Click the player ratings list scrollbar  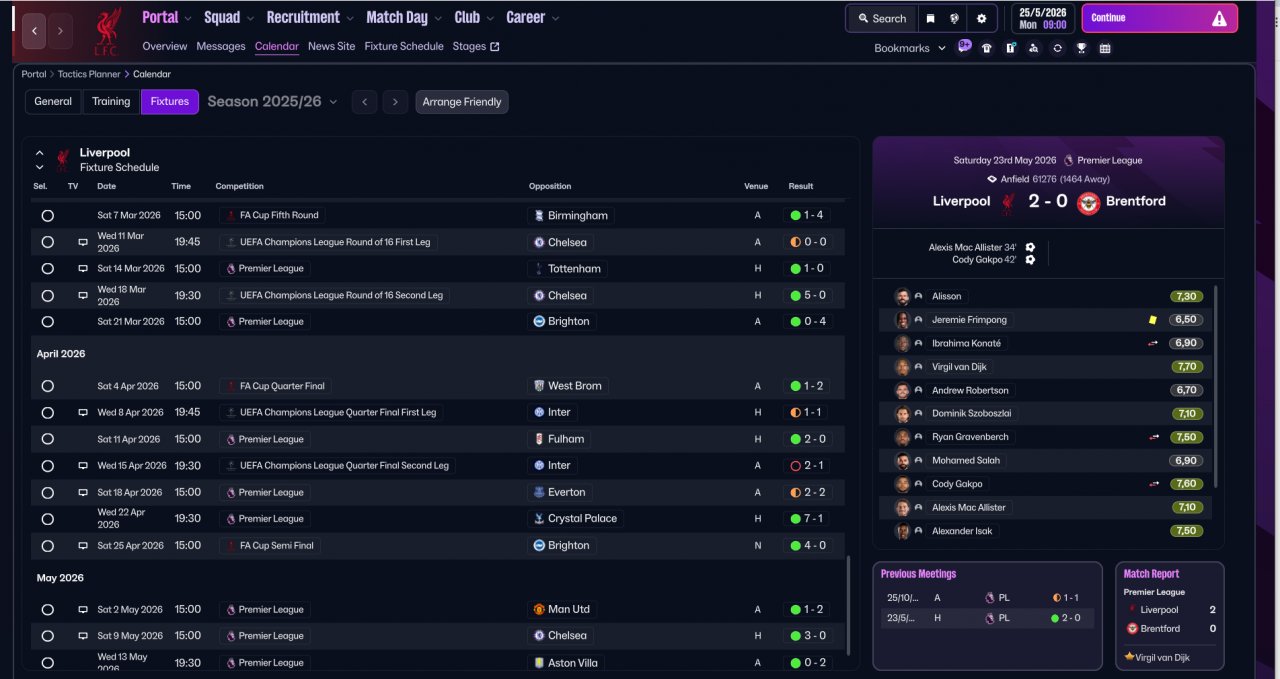click(1216, 388)
